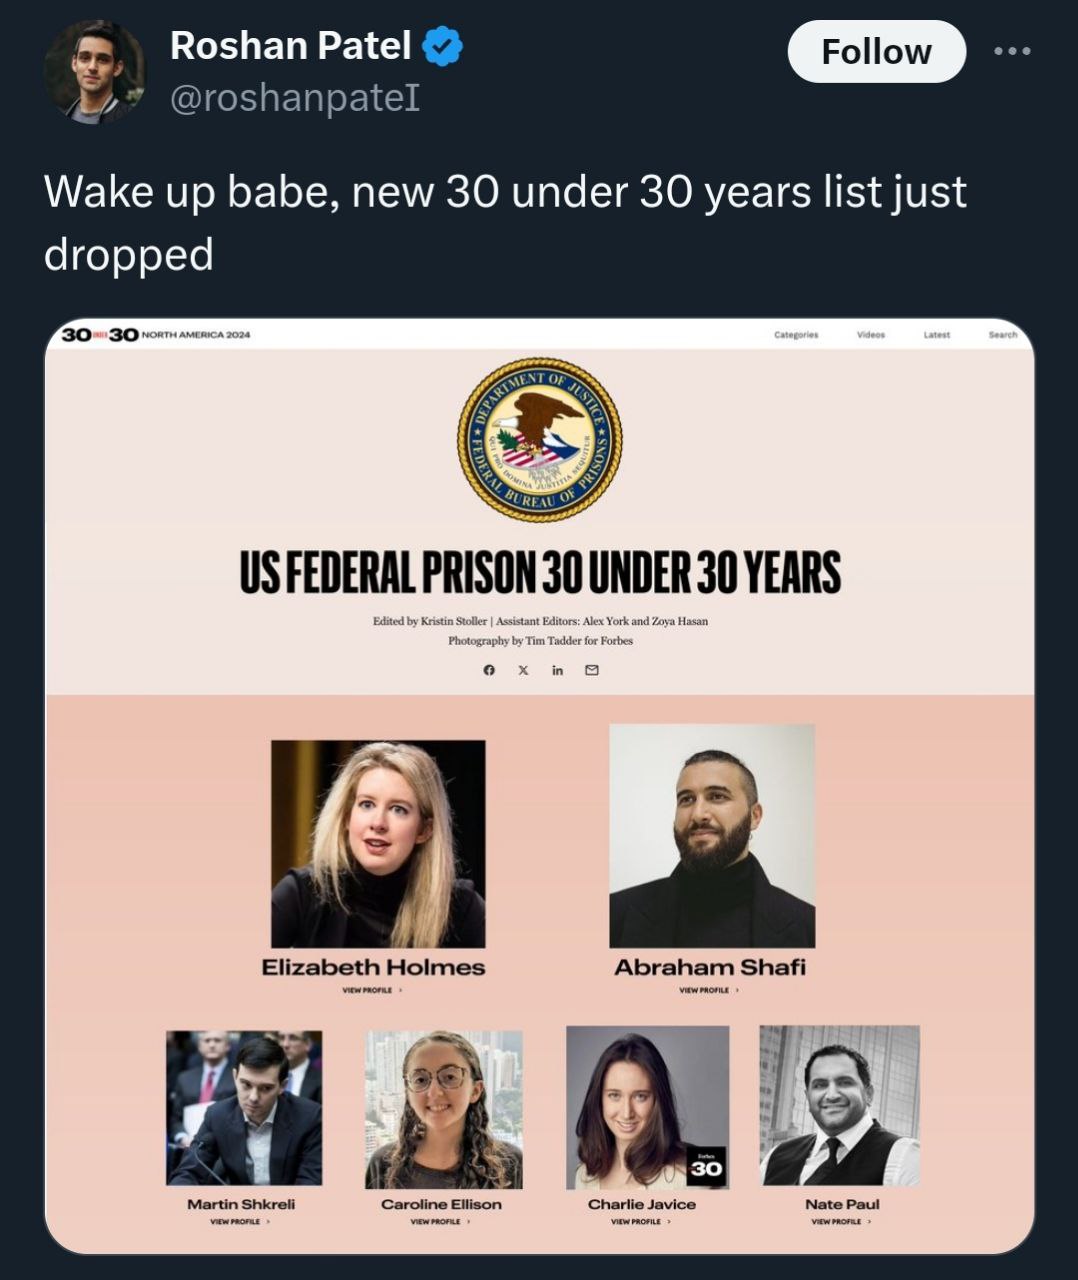Expand View Profile under Martin Shkreli
1078x1280 pixels.
pos(241,1222)
